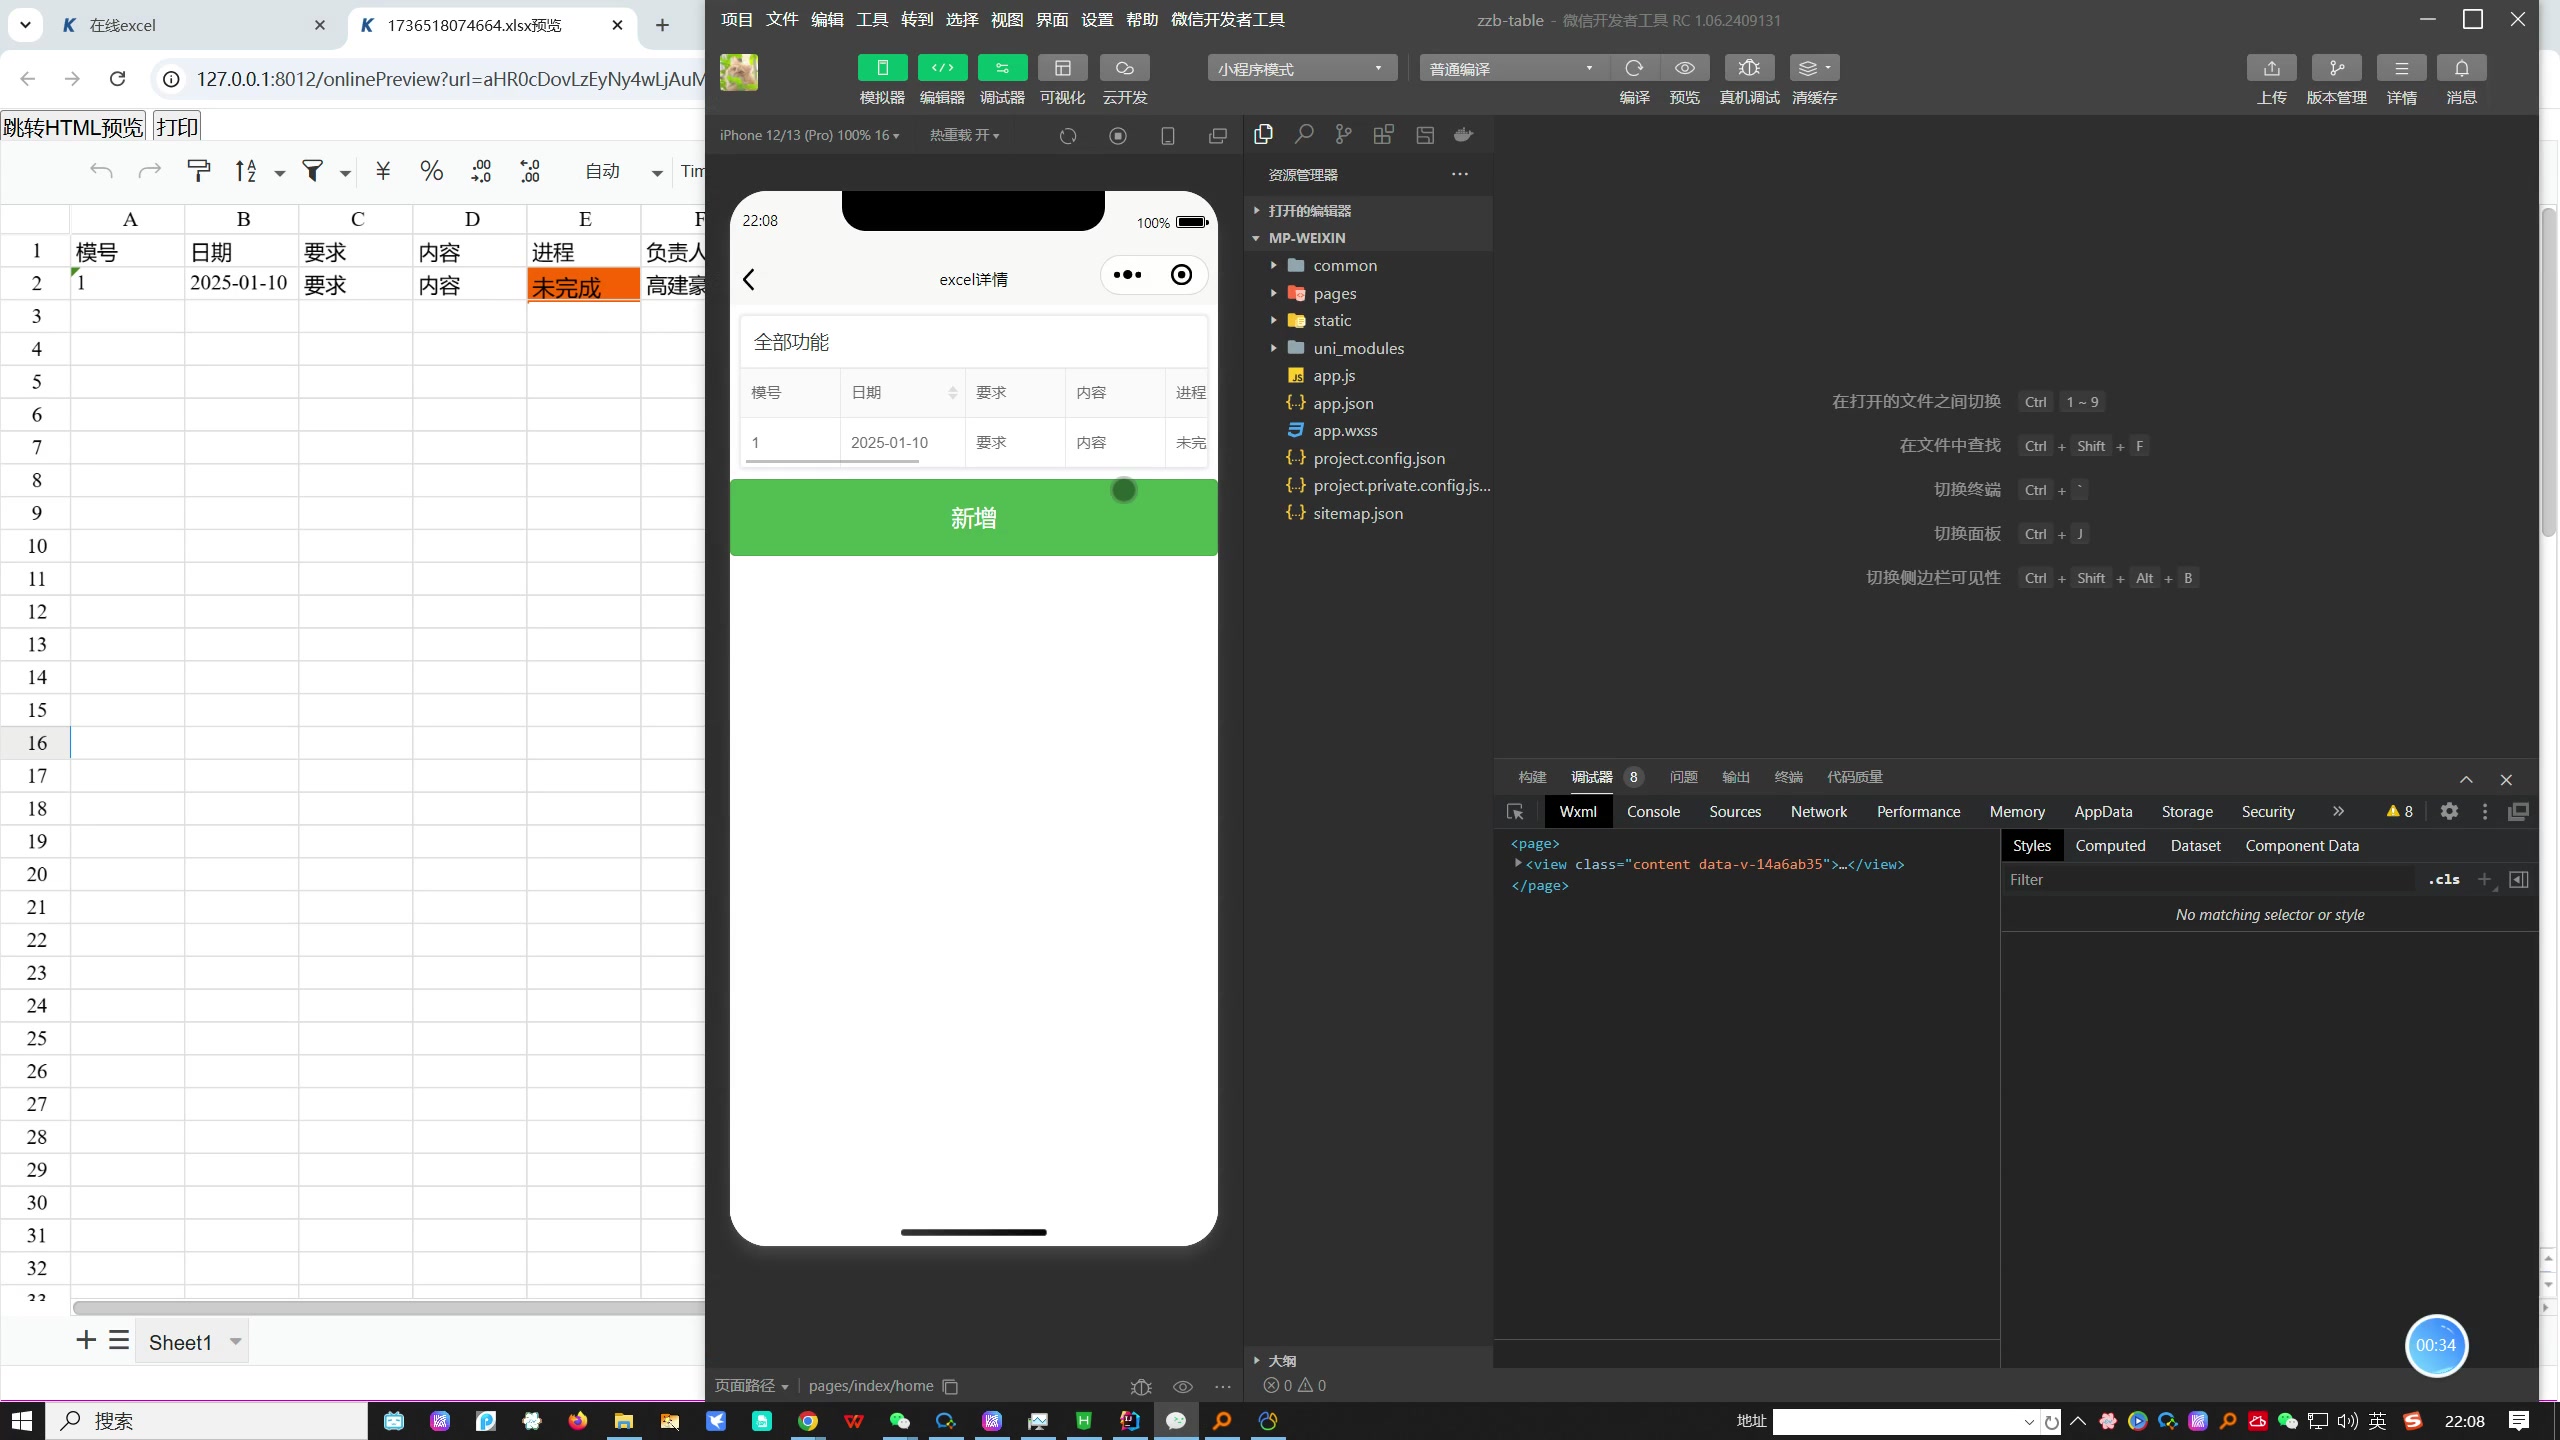2560x1440 pixels.
Task: Open version management icon
Action: coord(2336,67)
